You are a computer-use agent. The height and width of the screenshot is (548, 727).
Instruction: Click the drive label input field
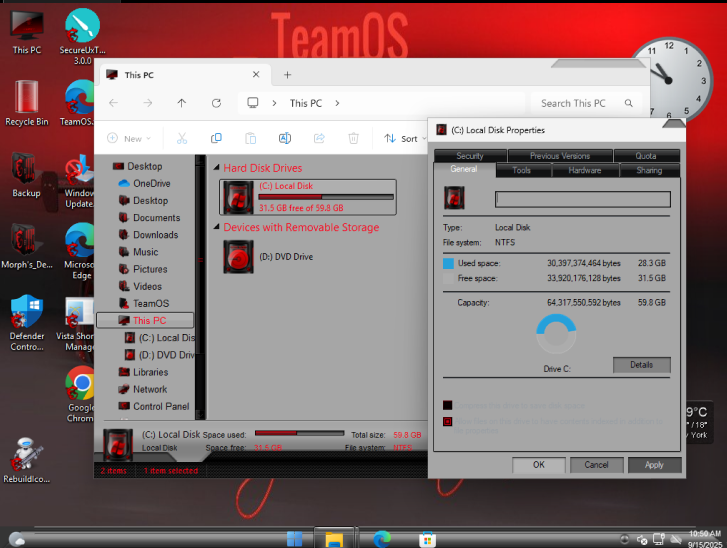[583, 199]
